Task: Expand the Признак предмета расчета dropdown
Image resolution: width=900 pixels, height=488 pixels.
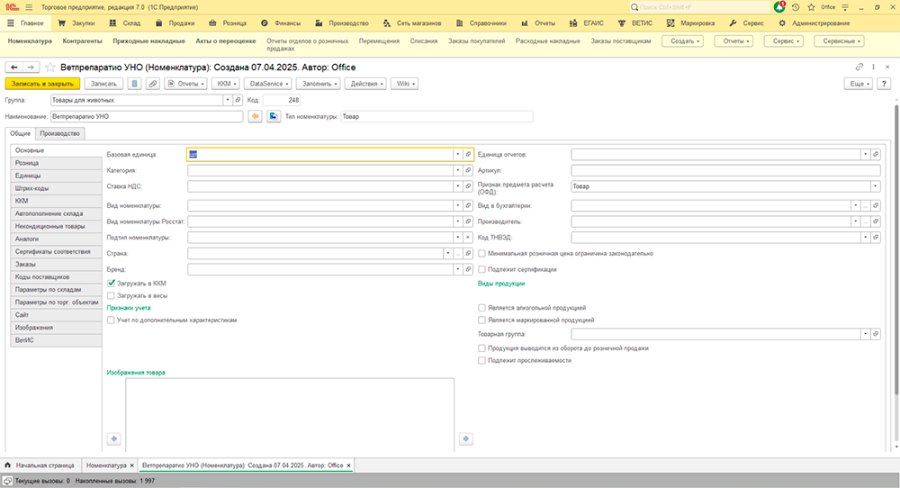Action: [875, 186]
